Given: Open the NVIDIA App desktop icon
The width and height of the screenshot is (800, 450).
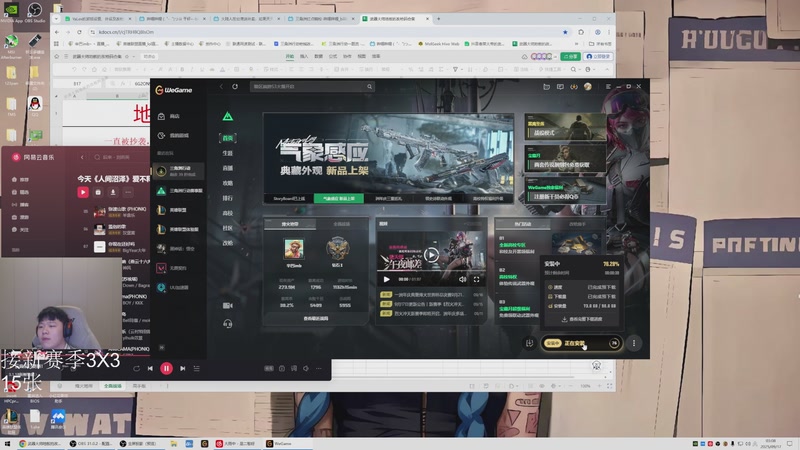Looking at the screenshot, I should [11, 12].
